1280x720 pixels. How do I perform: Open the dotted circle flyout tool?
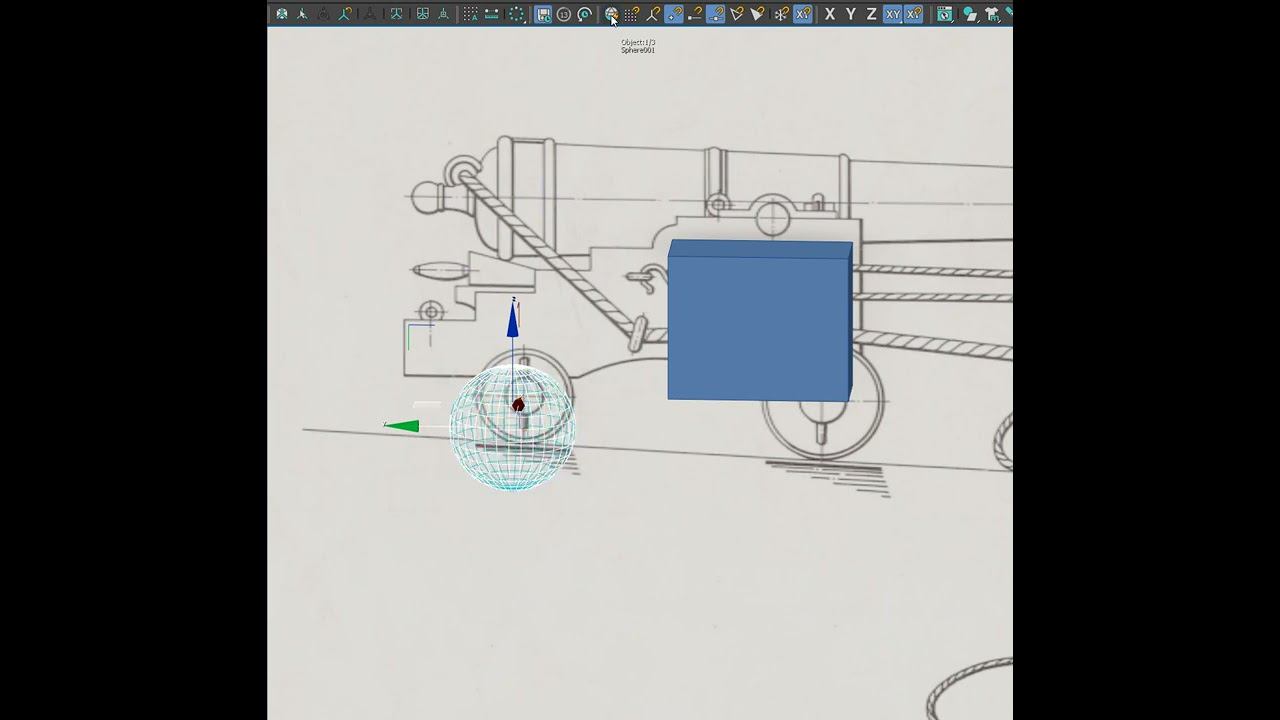[516, 14]
